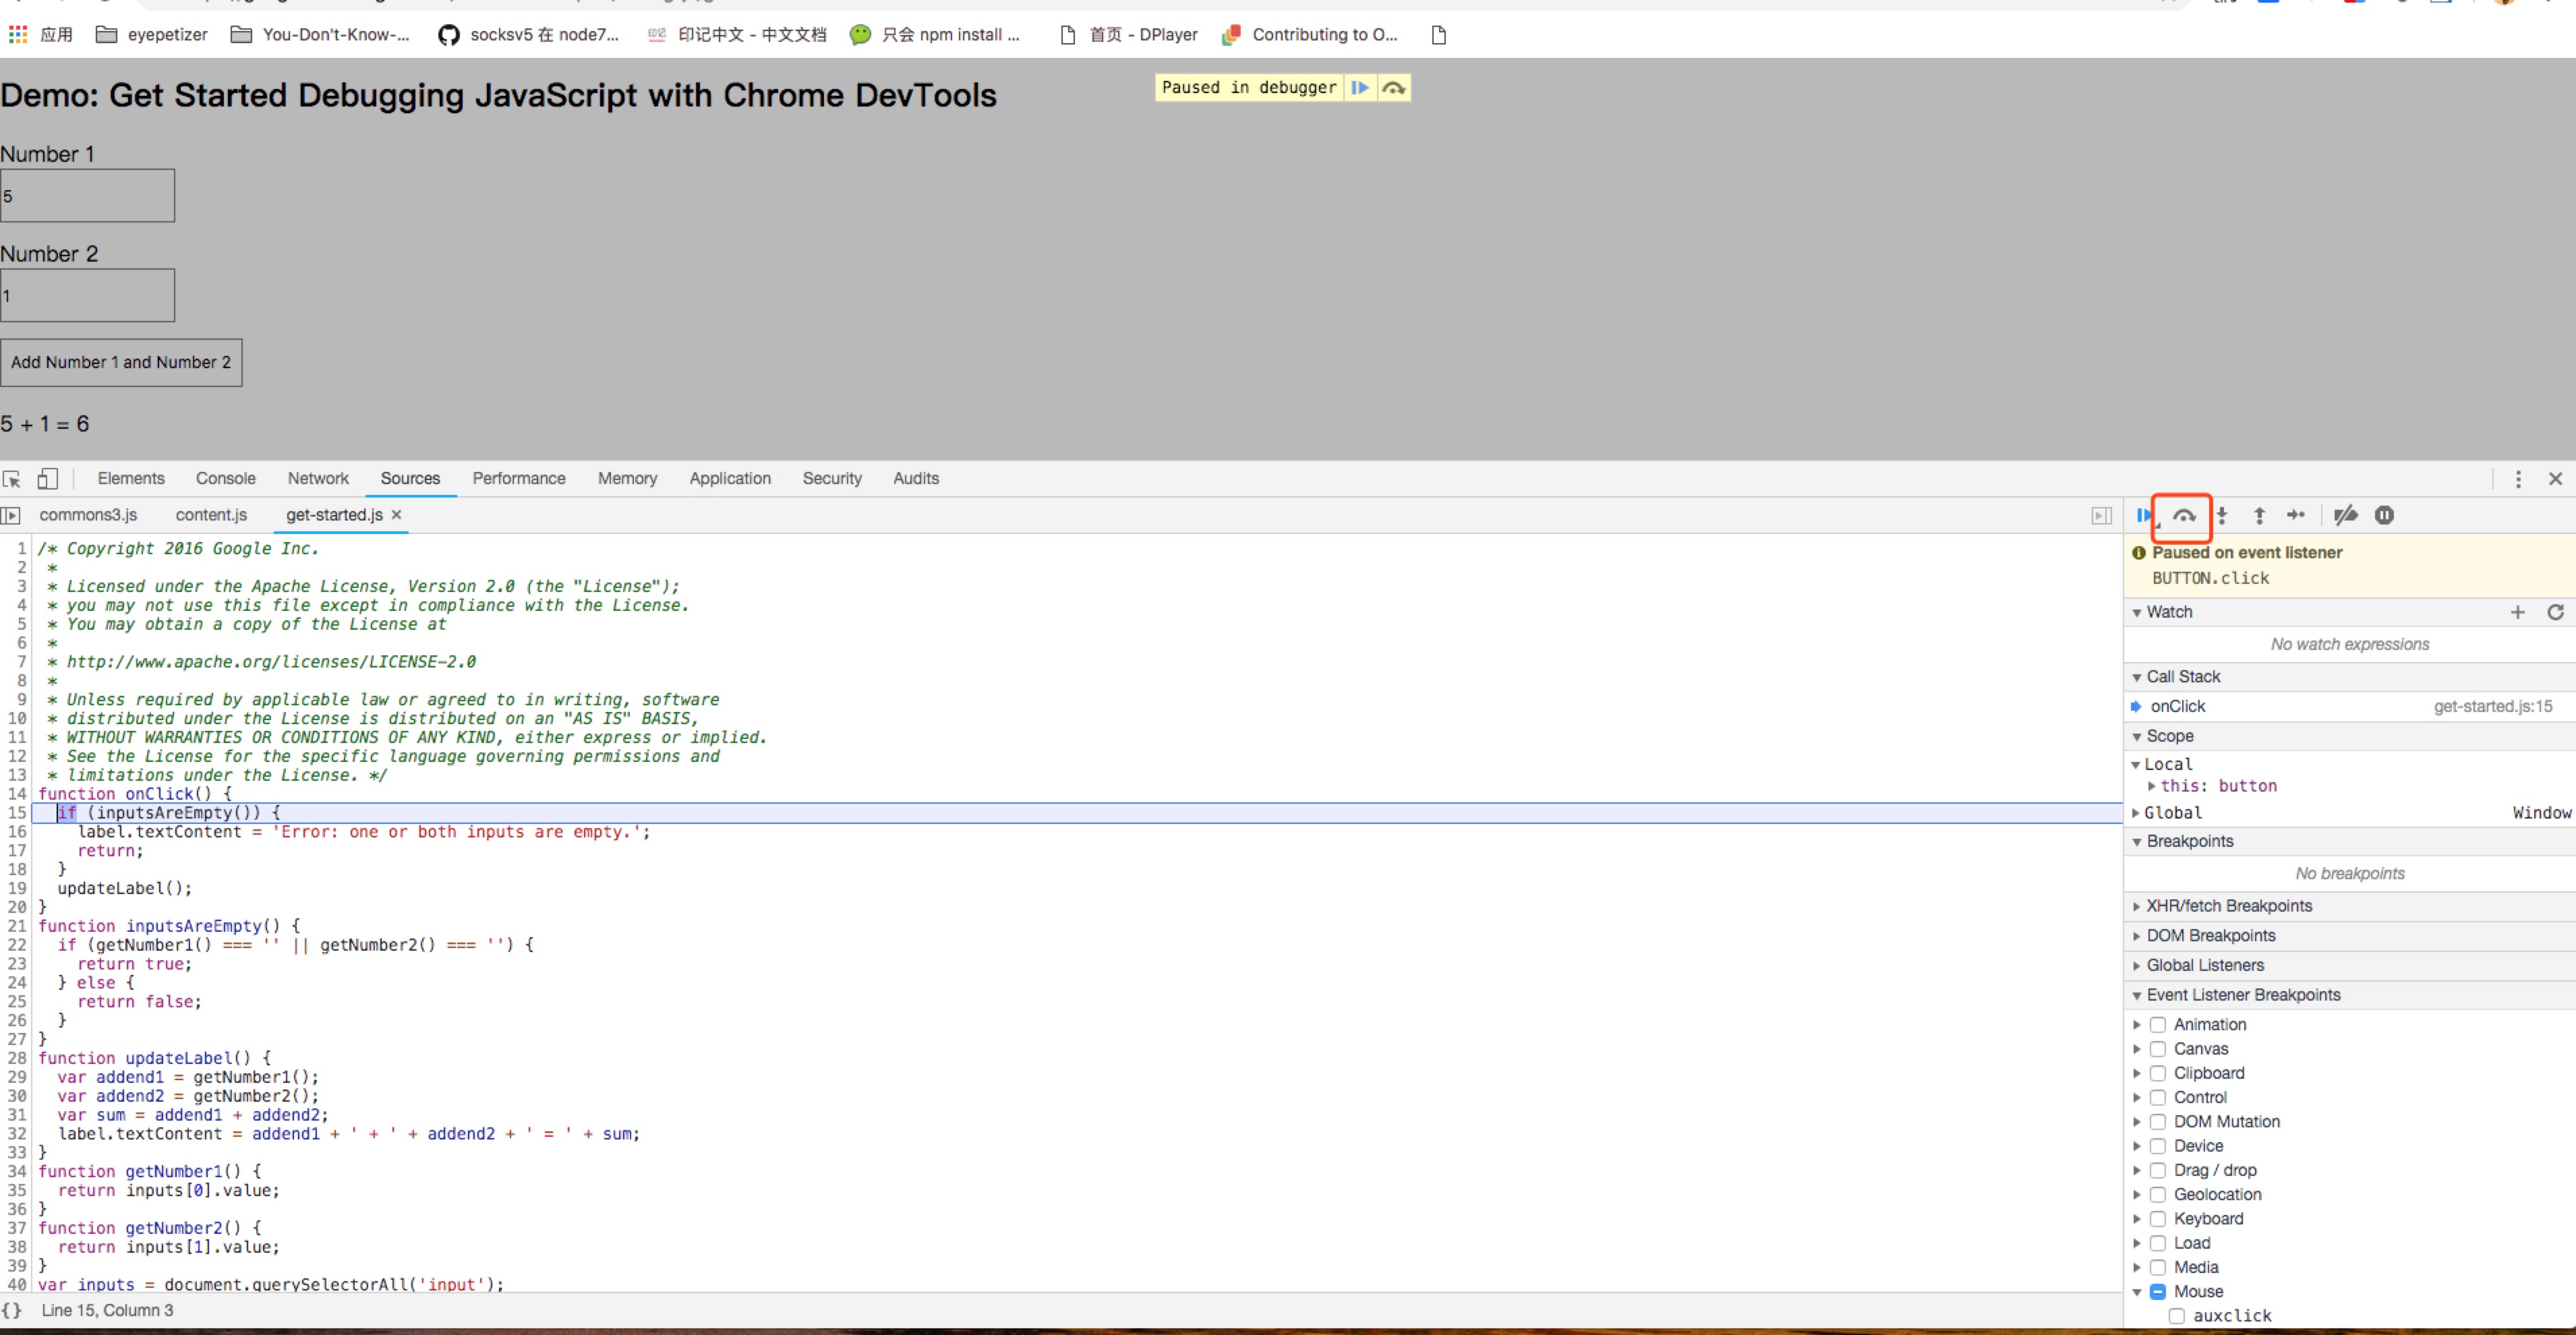2576x1335 pixels.
Task: Open the Performance panel
Action: [519, 479]
